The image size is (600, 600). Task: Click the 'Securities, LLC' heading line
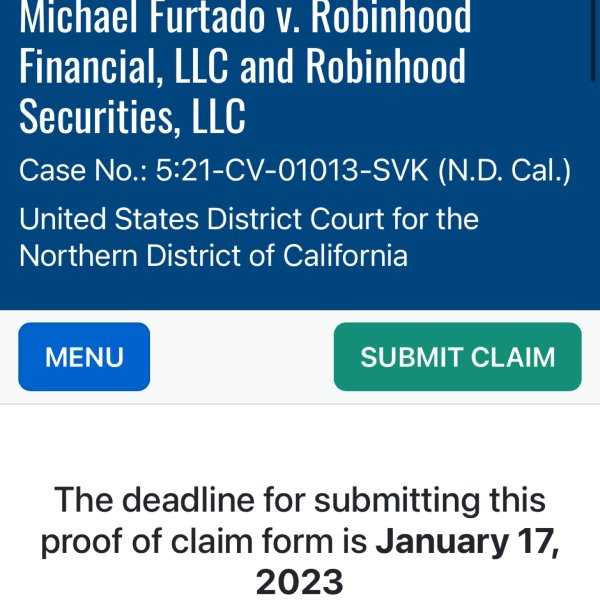coord(132,116)
